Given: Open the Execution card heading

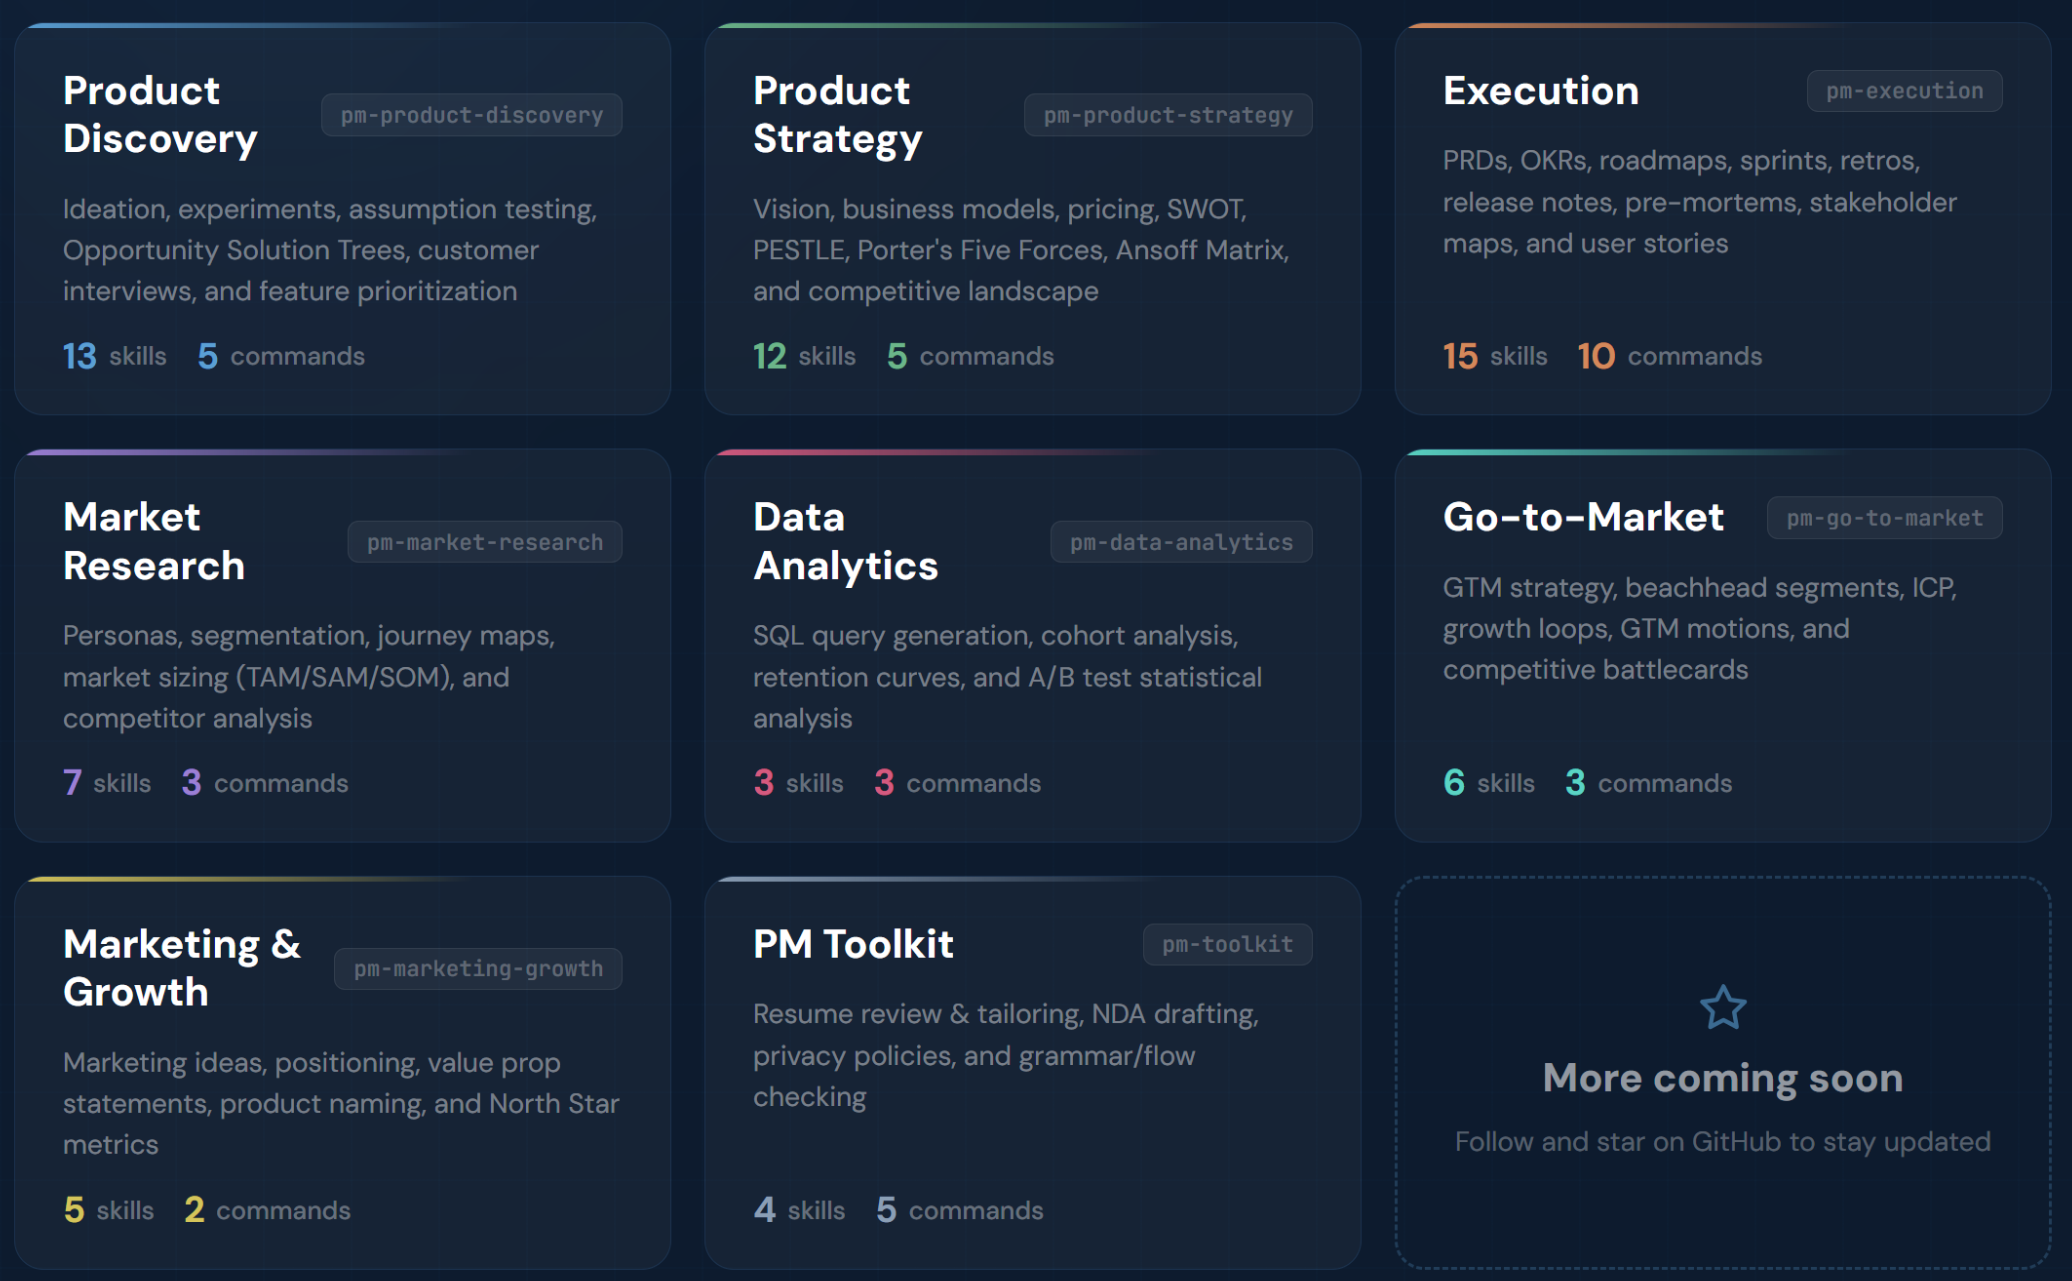Looking at the screenshot, I should click(1540, 91).
